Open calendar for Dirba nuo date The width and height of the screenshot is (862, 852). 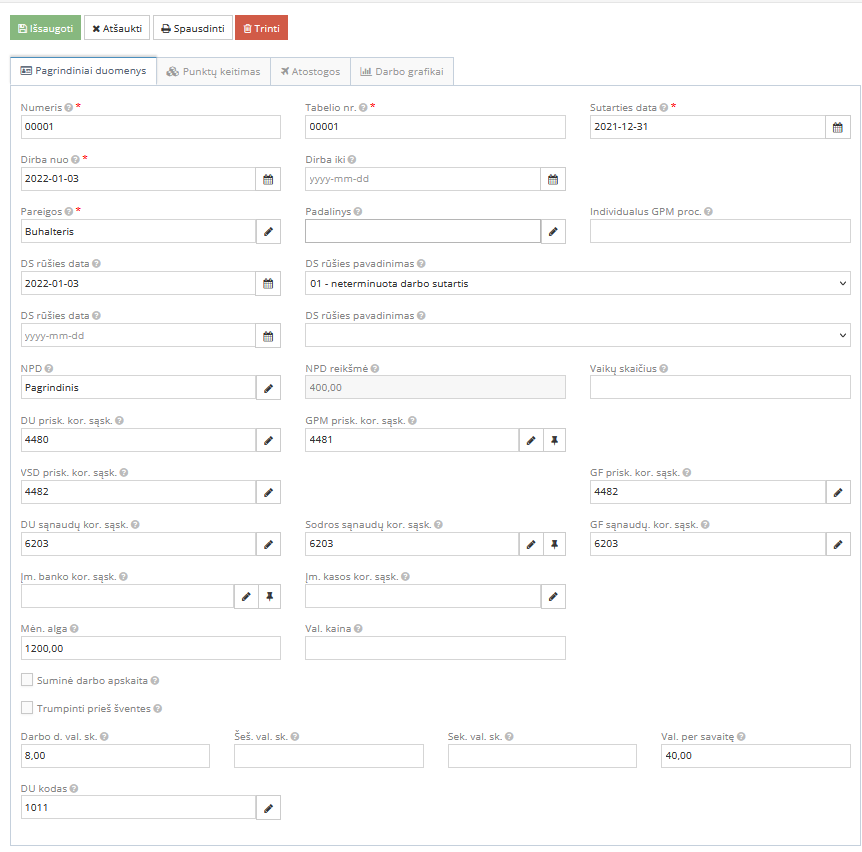click(268, 179)
